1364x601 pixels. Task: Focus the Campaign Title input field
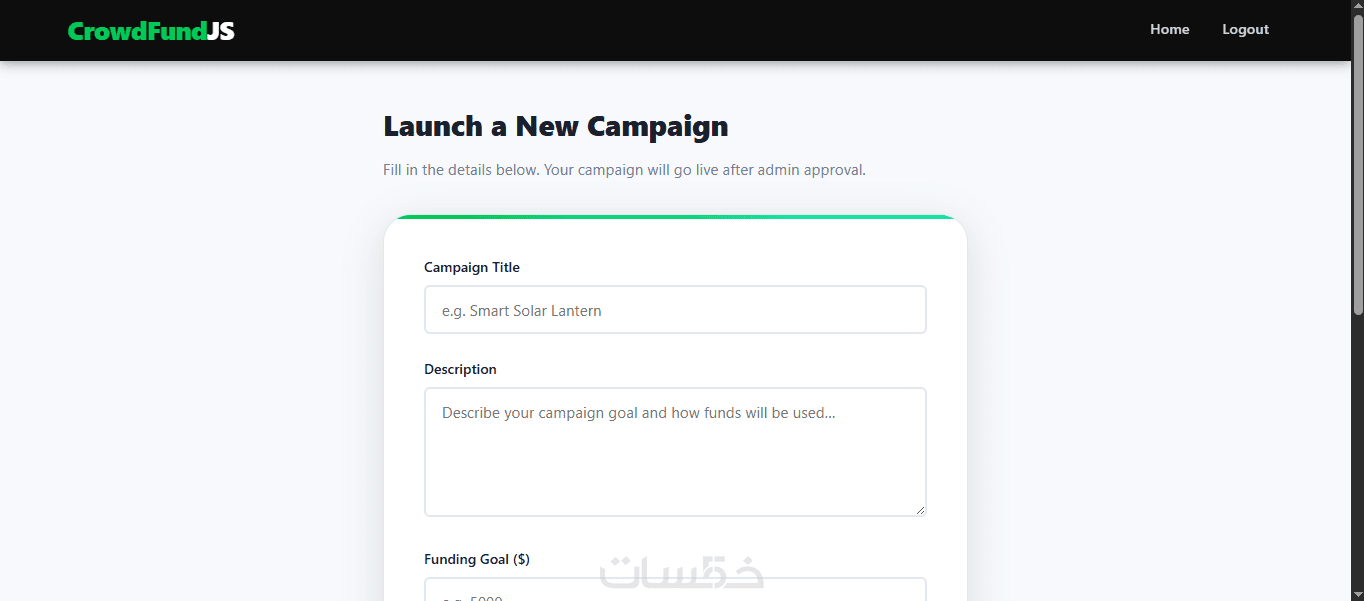pos(675,310)
